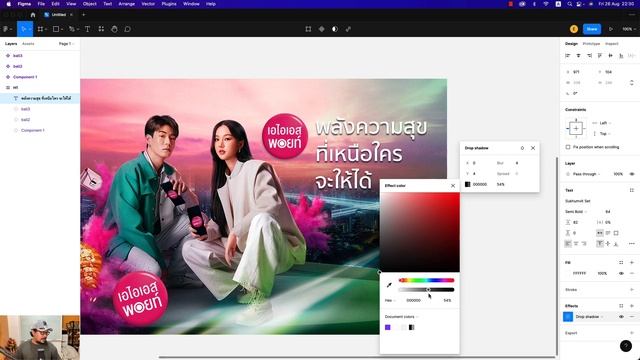Switch to the Prototype tab

[x=591, y=44]
